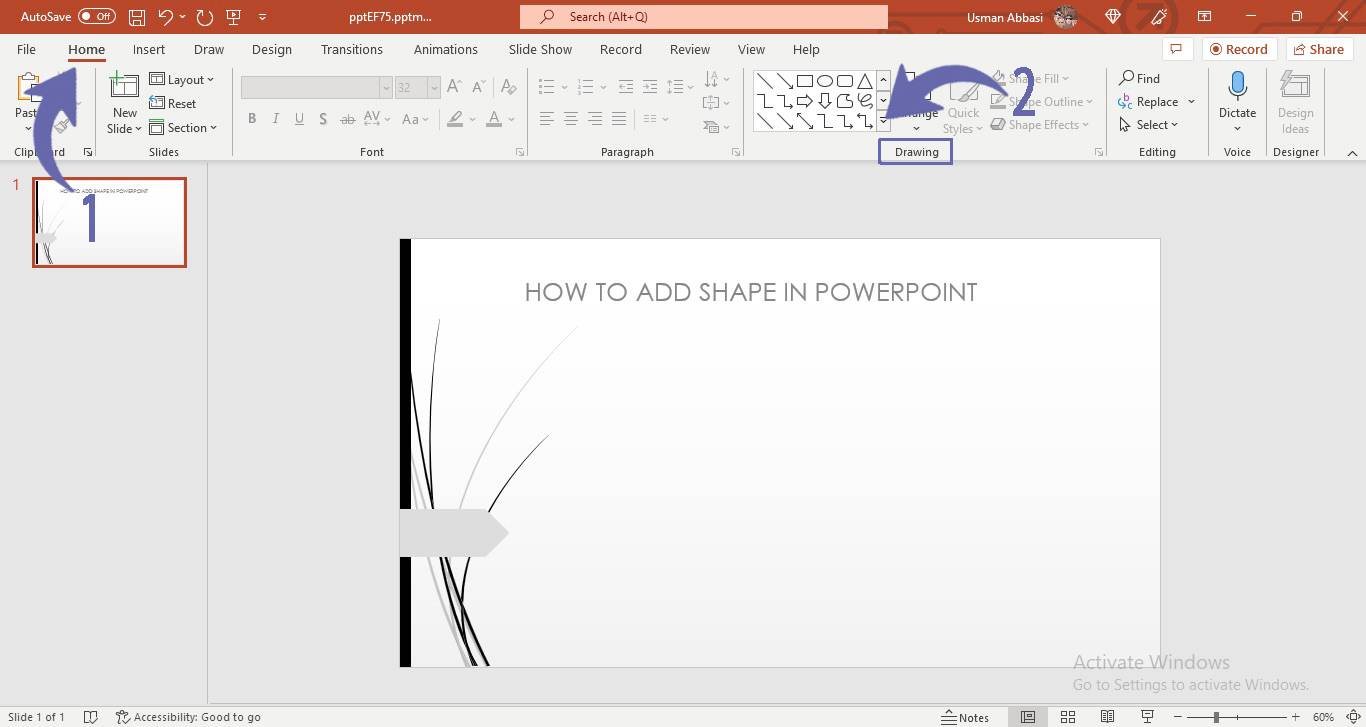Click the Dictate microphone icon
The height and width of the screenshot is (727, 1366).
1237,86
